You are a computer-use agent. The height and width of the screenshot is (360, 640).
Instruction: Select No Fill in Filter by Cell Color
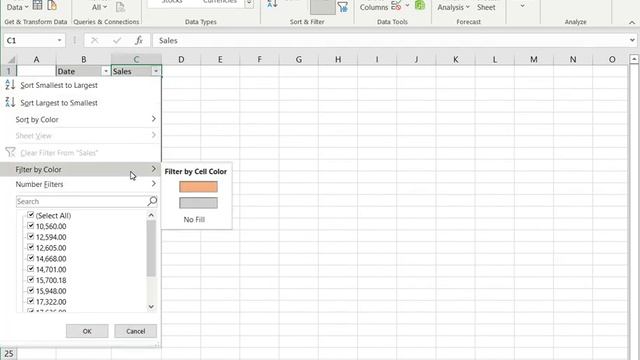tap(194, 220)
